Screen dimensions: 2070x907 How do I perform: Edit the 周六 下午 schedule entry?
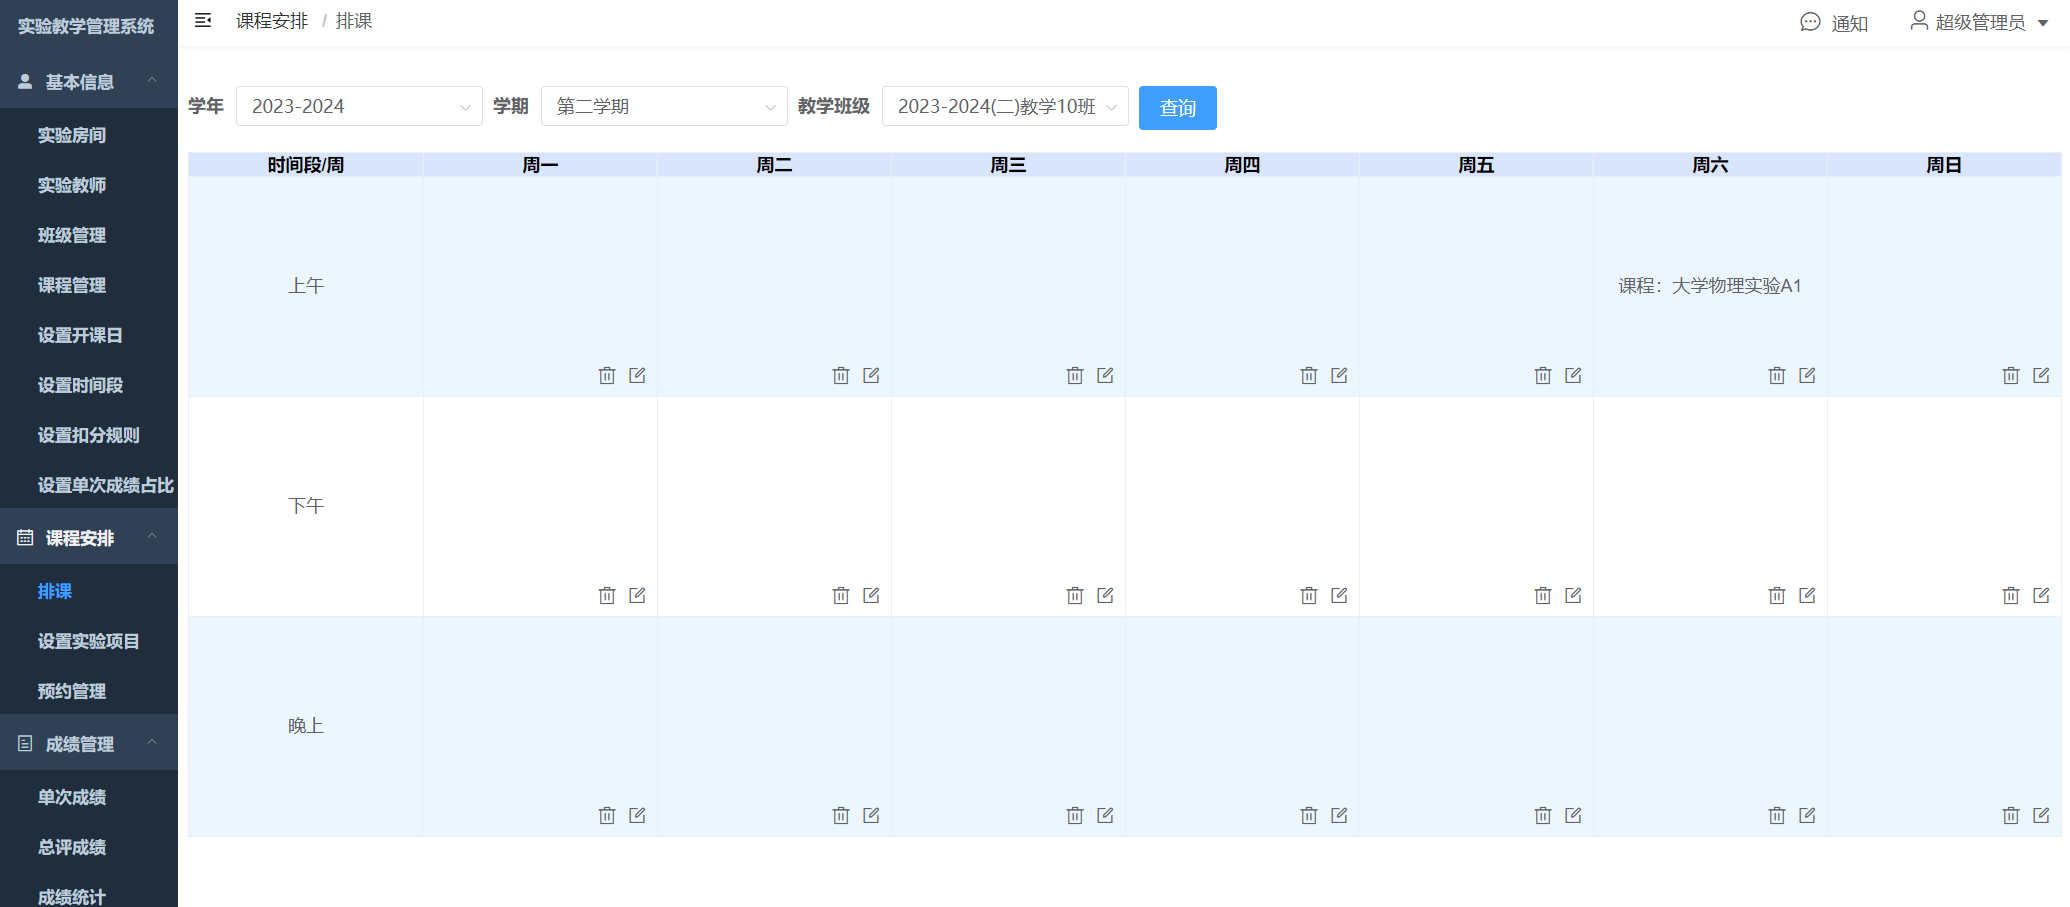click(1807, 595)
